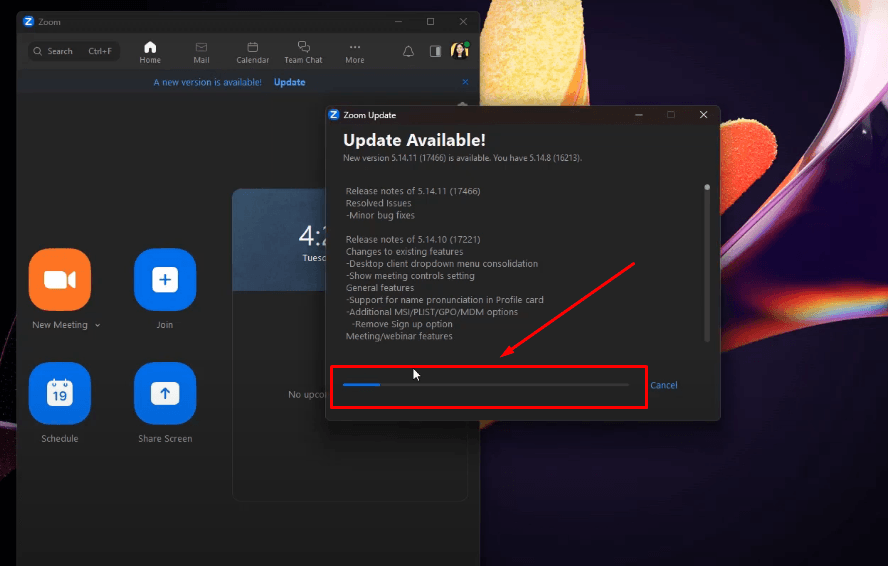Minimize the main Zoom window
This screenshot has width=888, height=566.
399,22
